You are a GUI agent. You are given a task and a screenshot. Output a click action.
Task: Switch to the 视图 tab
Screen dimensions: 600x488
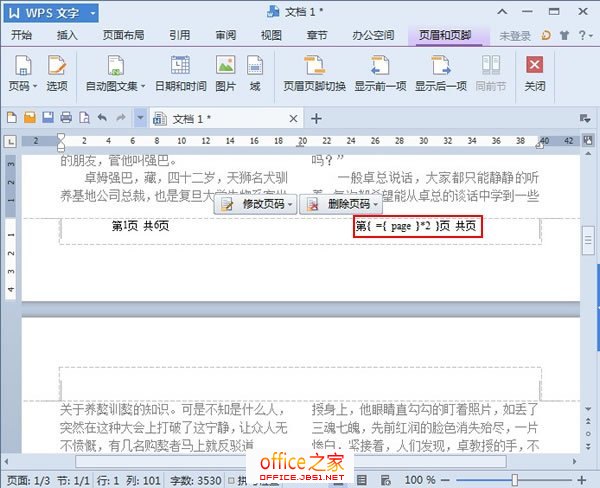point(271,35)
